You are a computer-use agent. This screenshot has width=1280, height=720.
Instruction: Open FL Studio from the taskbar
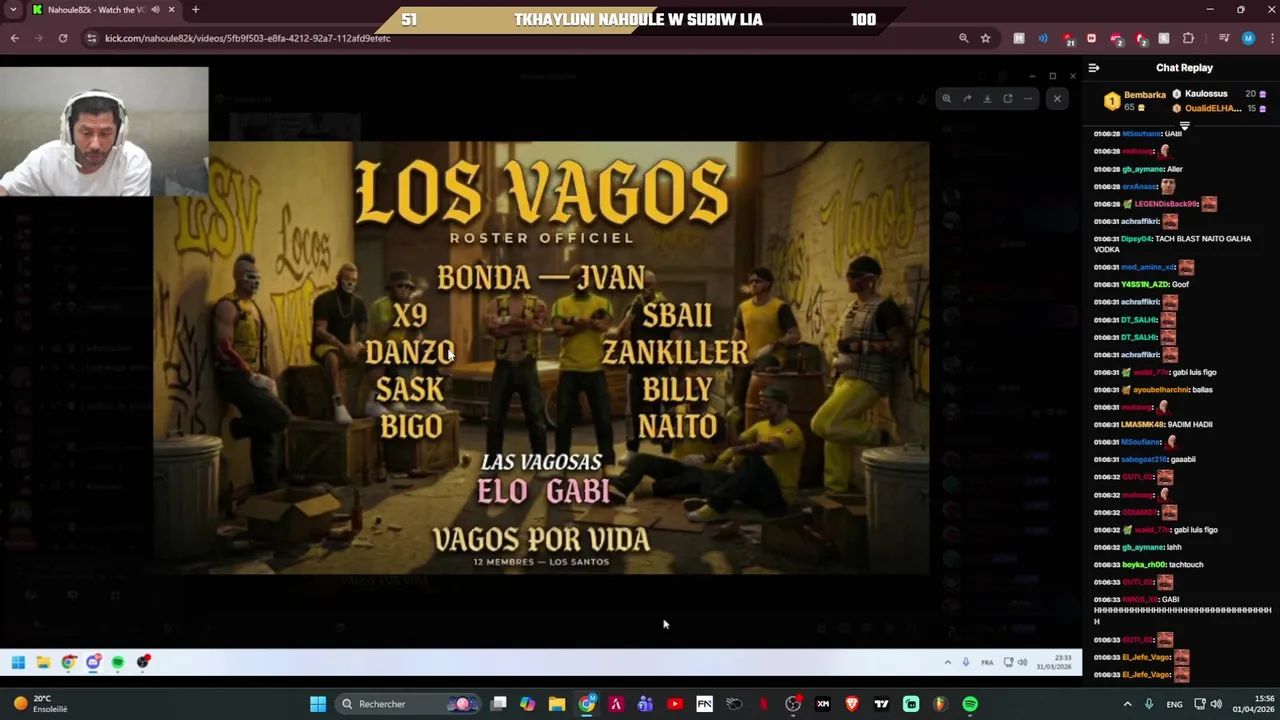click(940, 704)
